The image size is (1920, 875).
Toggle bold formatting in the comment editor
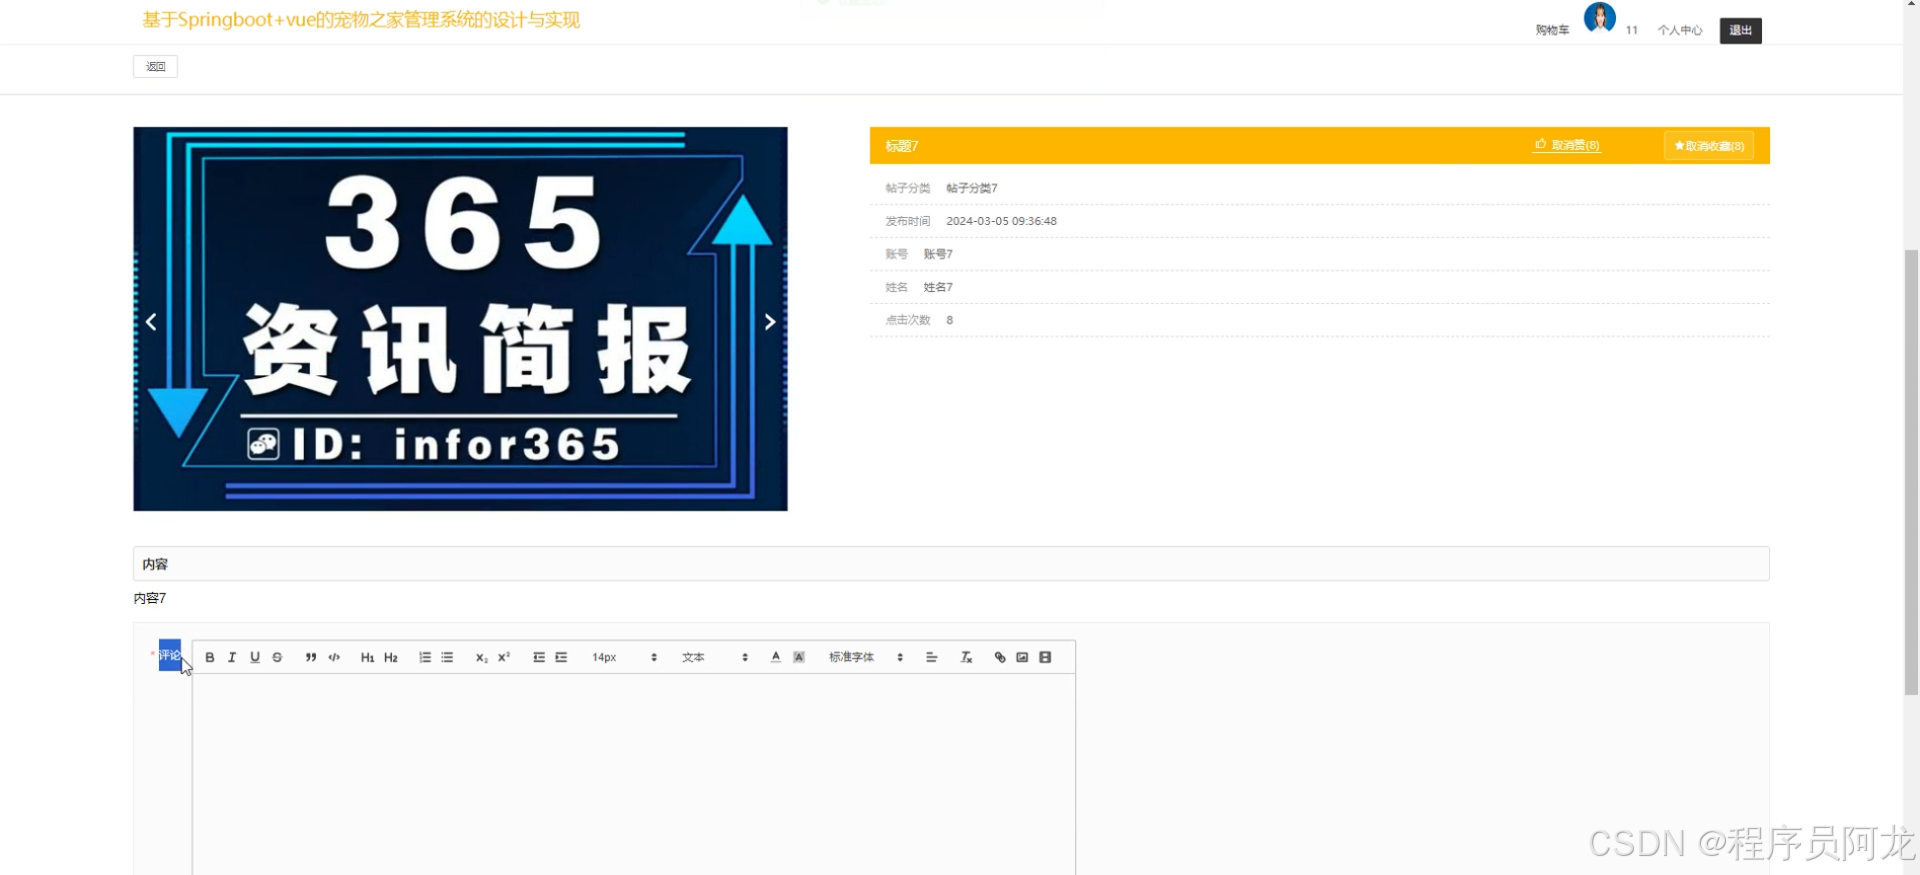pos(210,657)
